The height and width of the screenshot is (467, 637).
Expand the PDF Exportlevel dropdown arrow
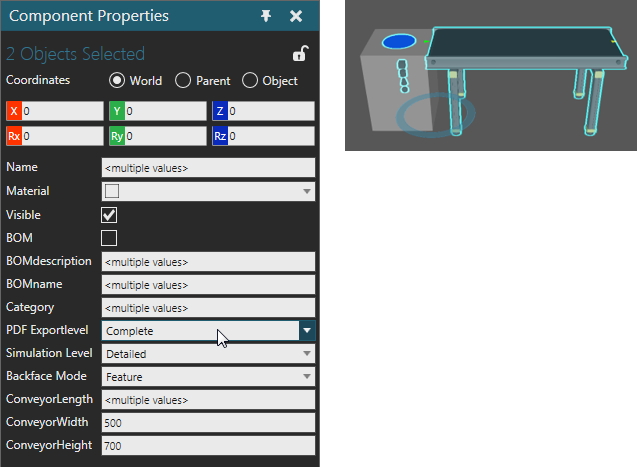(x=307, y=330)
